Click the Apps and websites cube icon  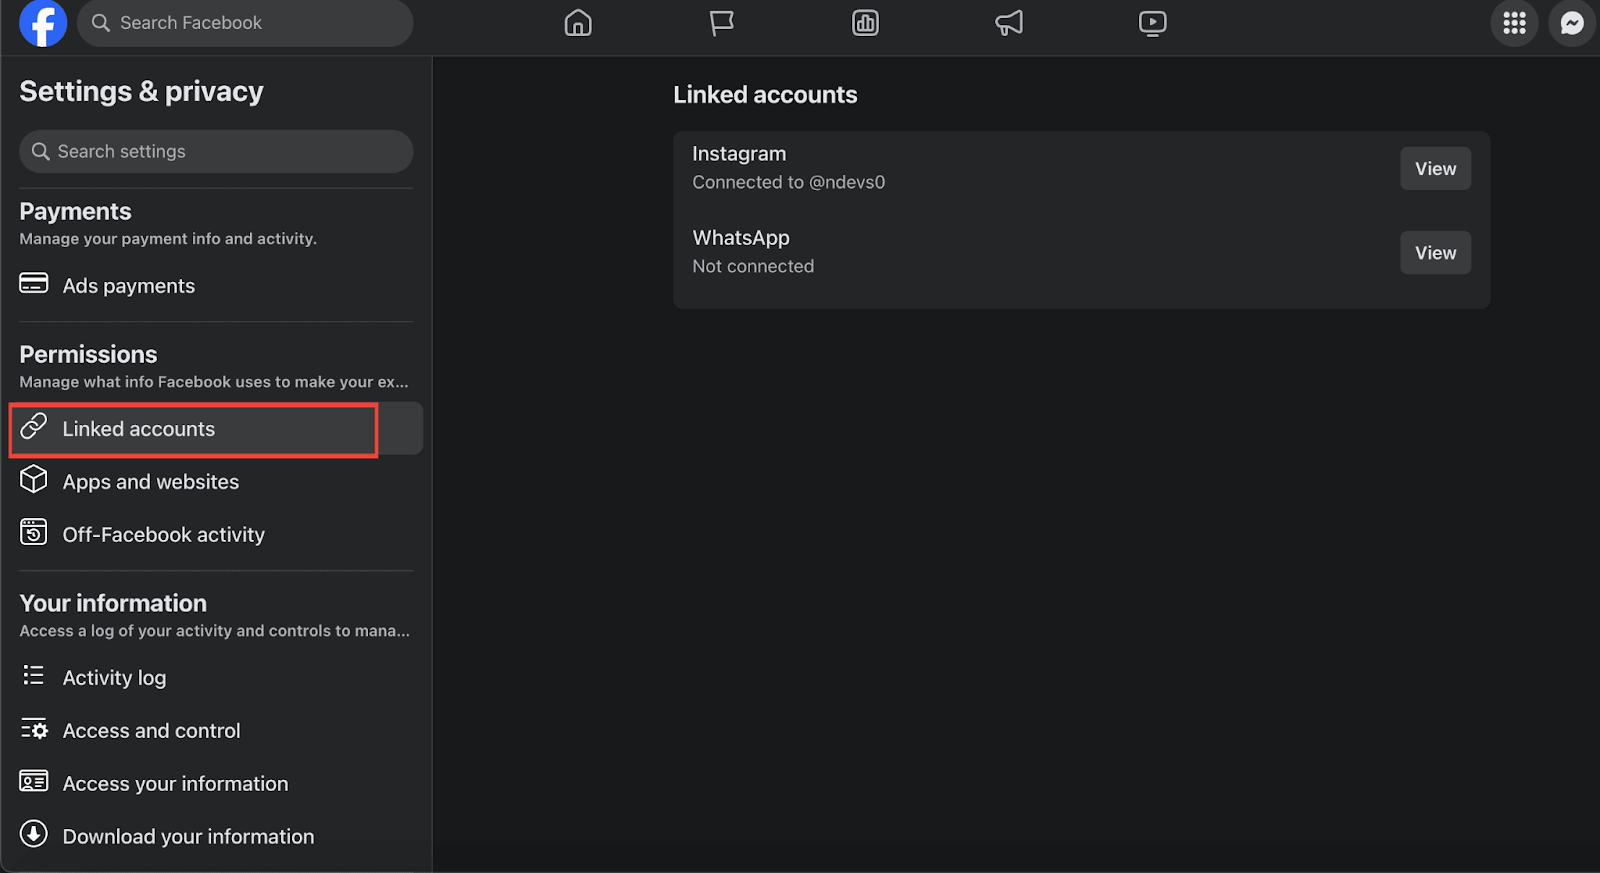(34, 479)
